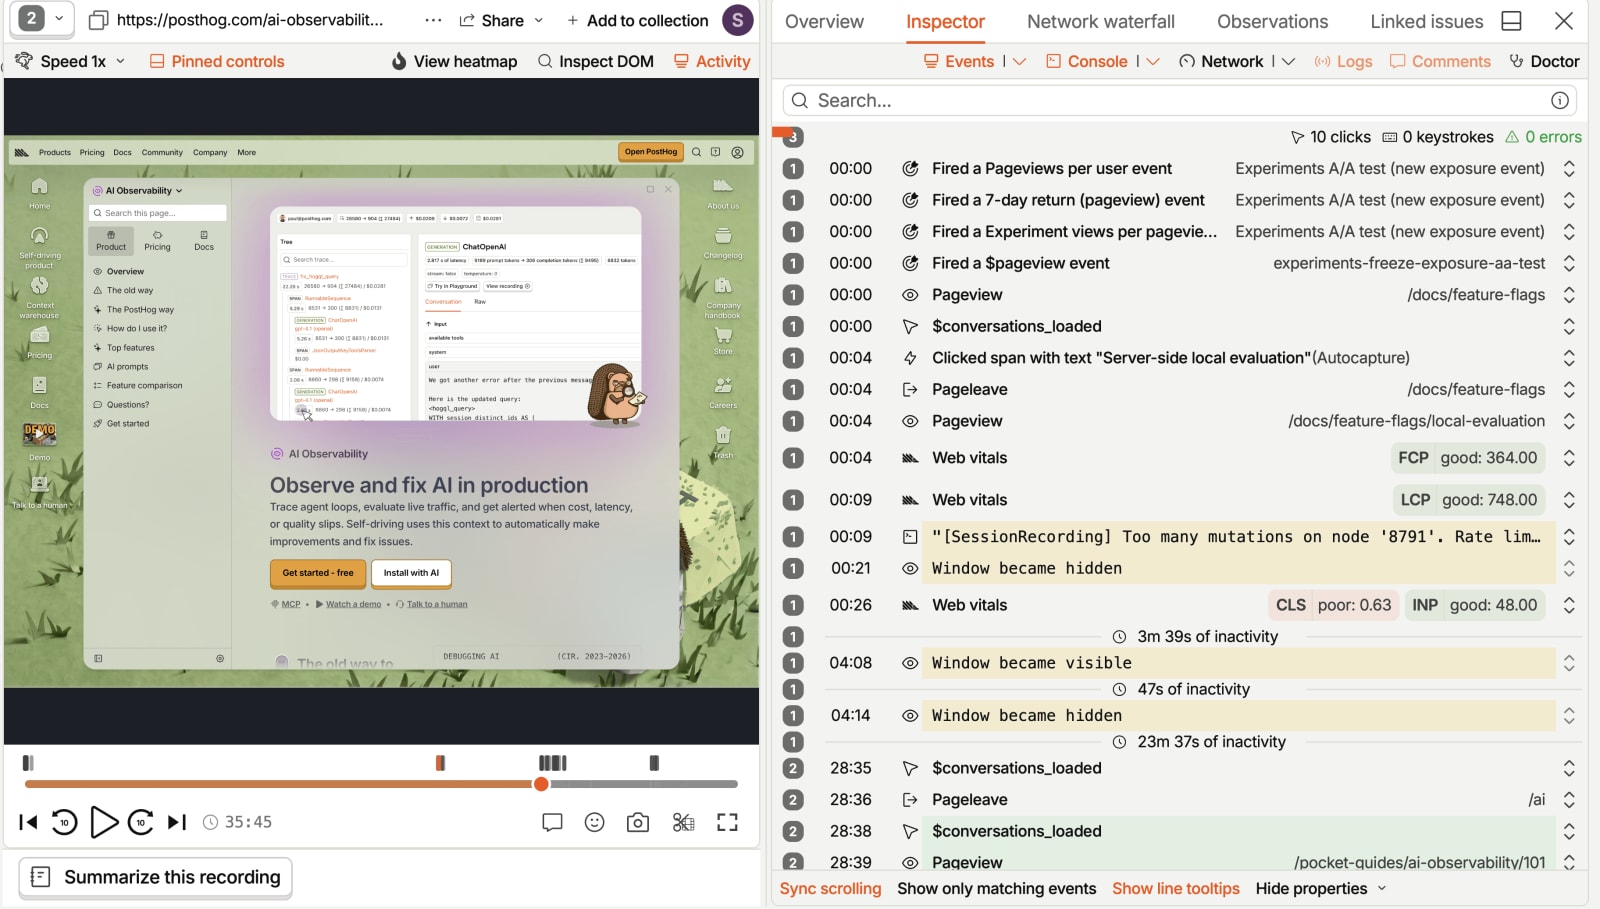Expand the Web vitals FCP row
Screen dimensions: 1600x909
click(1569, 458)
